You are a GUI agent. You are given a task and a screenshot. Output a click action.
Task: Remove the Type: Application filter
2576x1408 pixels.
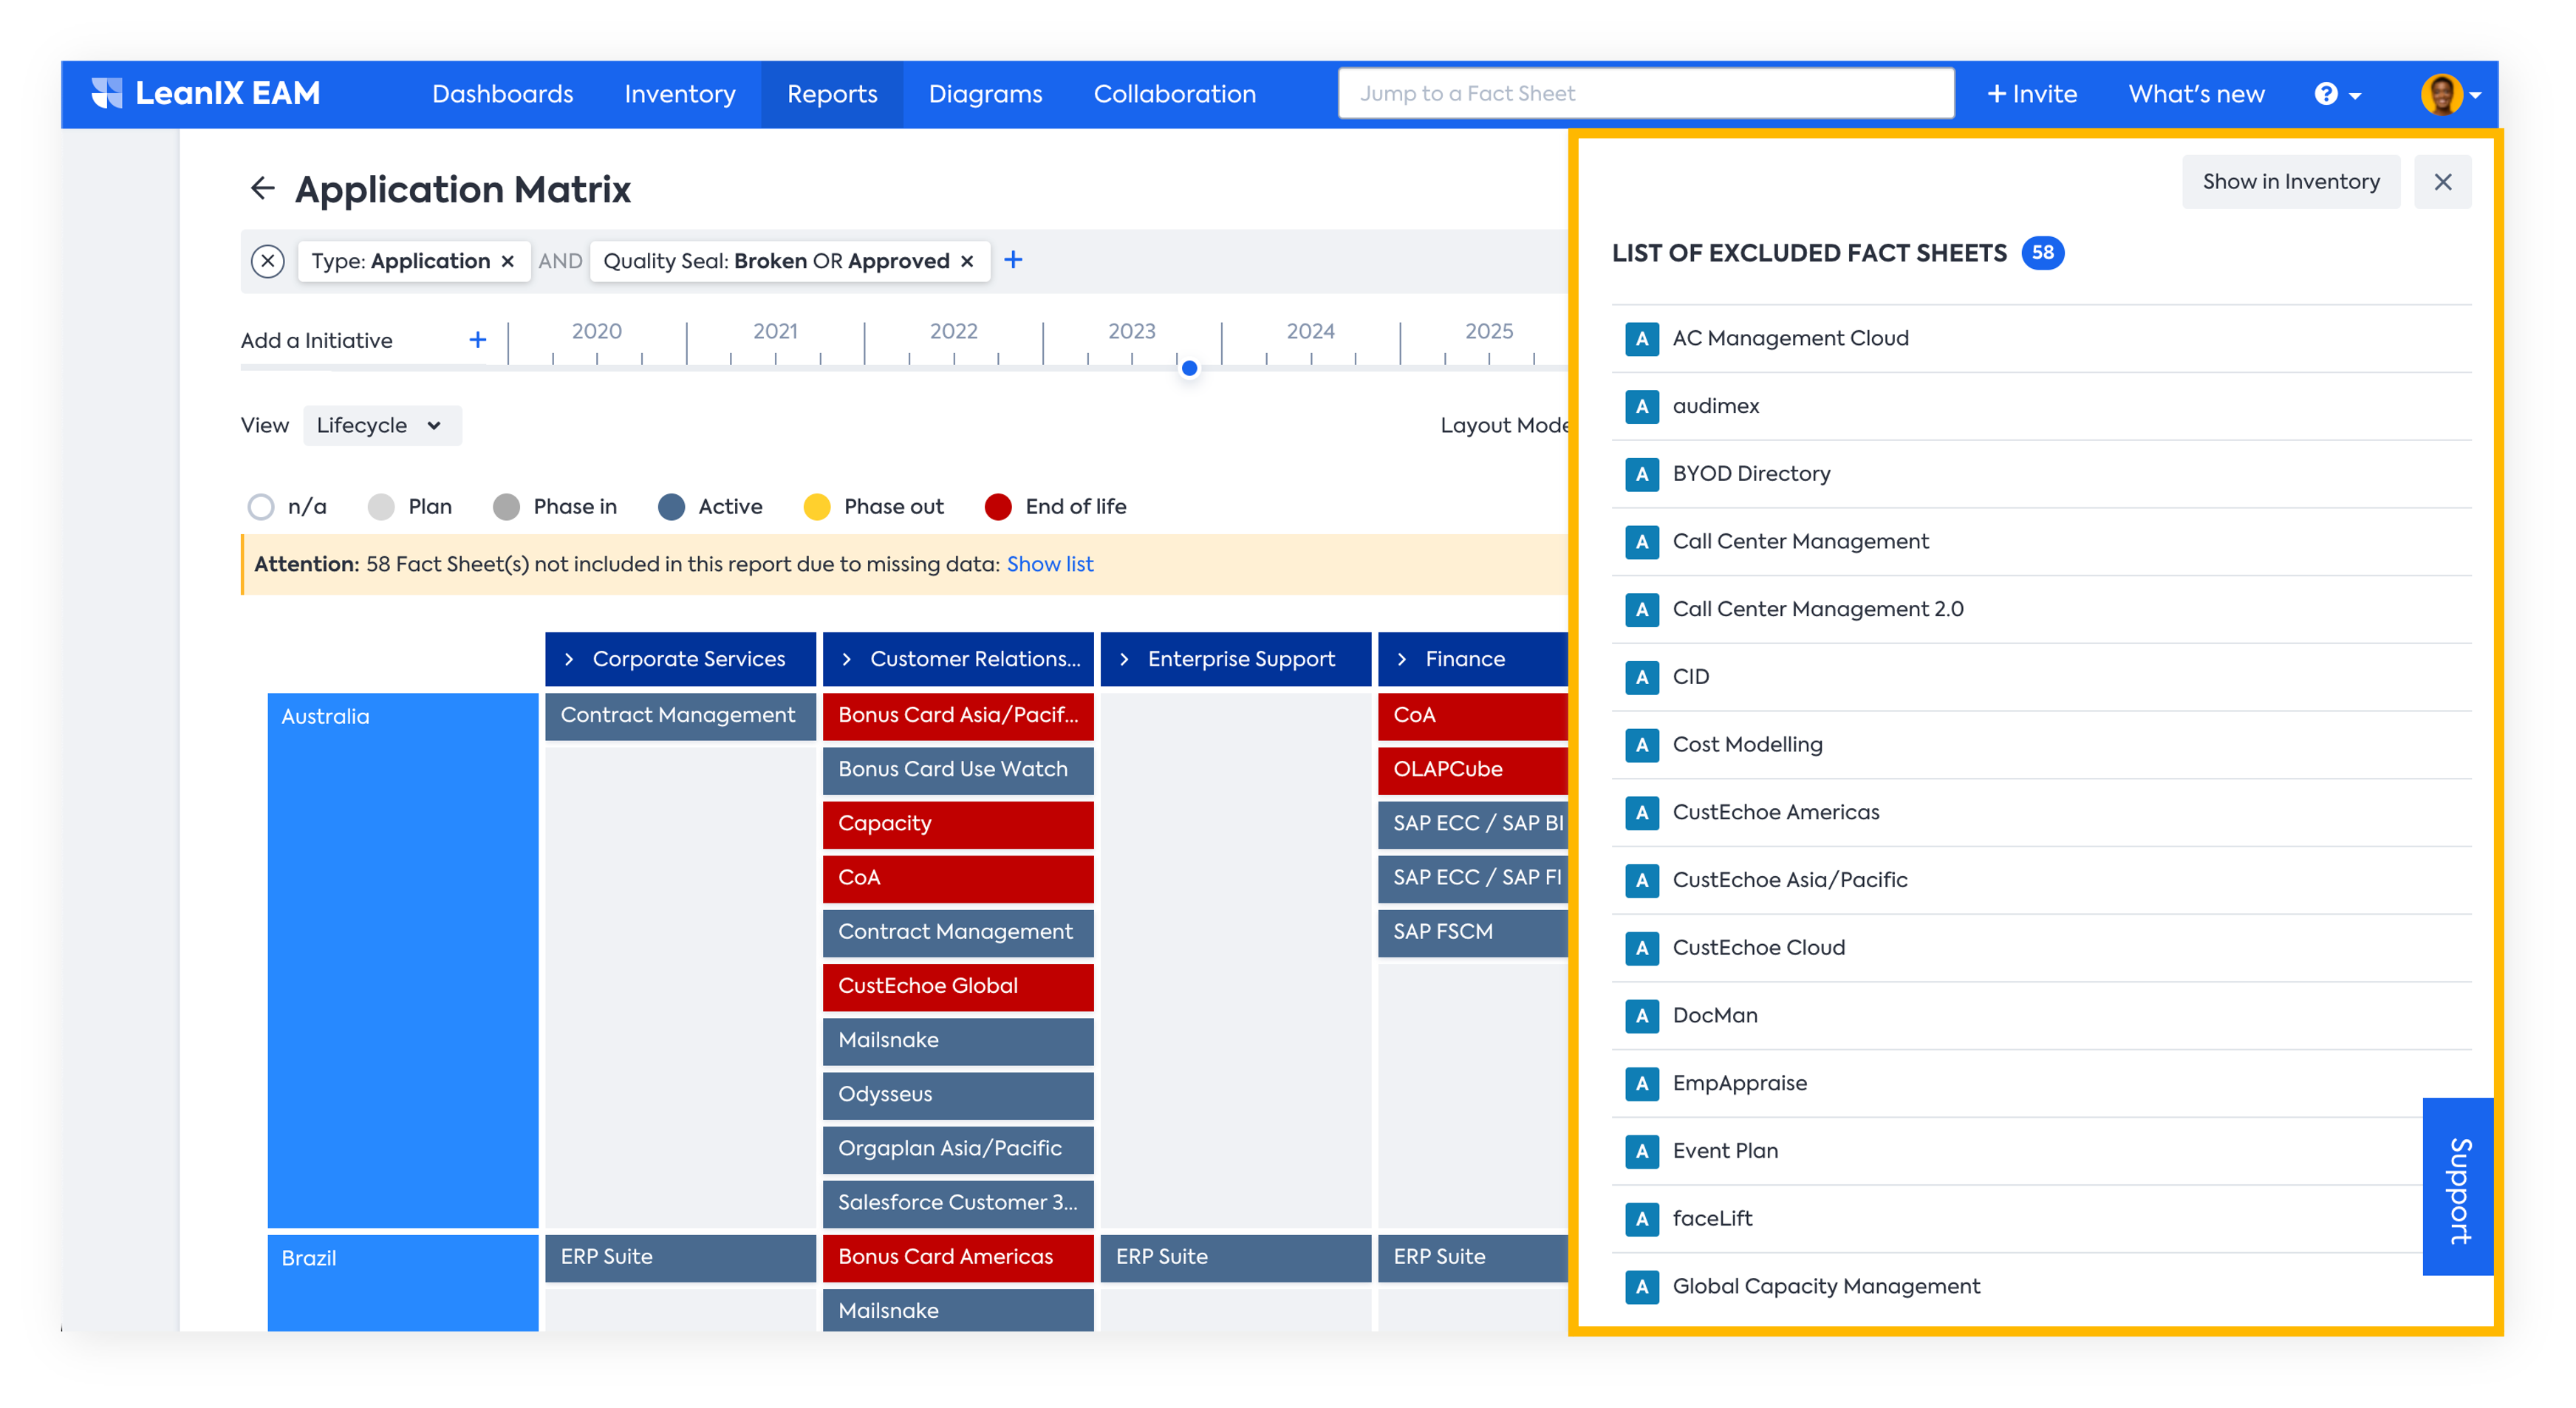click(508, 261)
